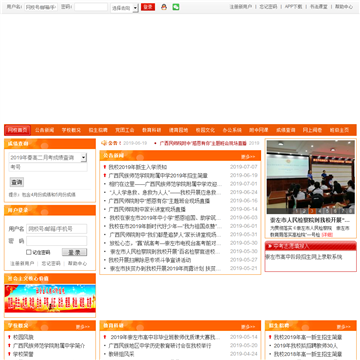The width and height of the screenshot is (360, 360).
Task: Click the 社会主义核心价值 banner image
Action: pyautogui.click(x=50, y=298)
